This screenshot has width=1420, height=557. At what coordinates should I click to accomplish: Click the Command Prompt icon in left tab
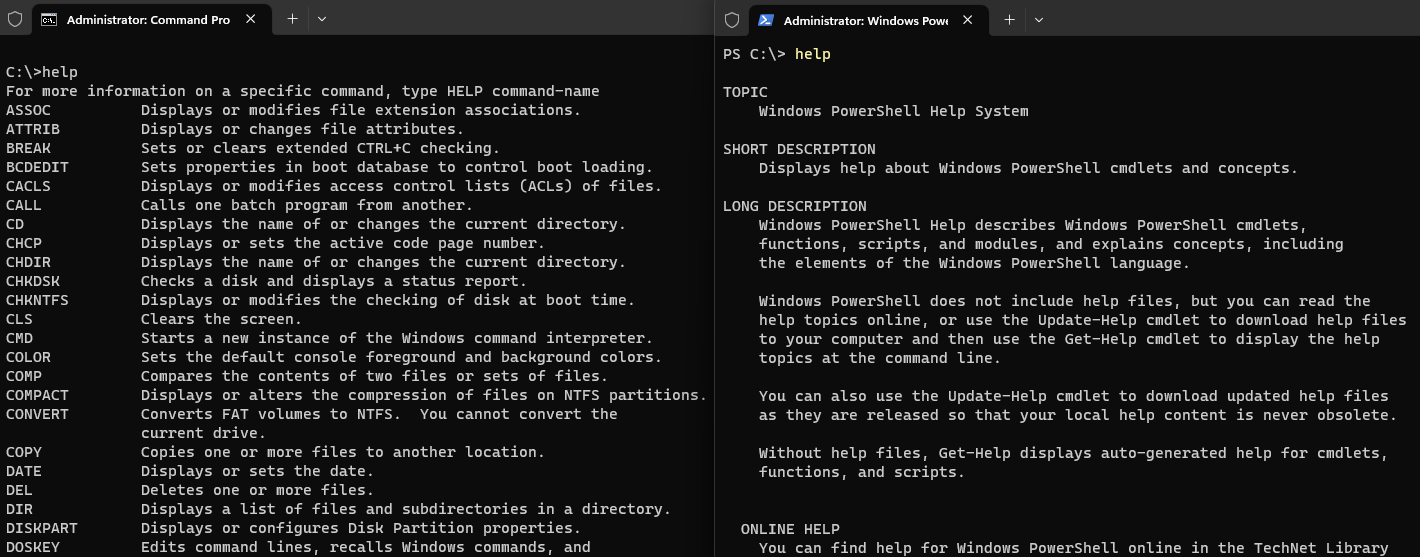point(49,19)
